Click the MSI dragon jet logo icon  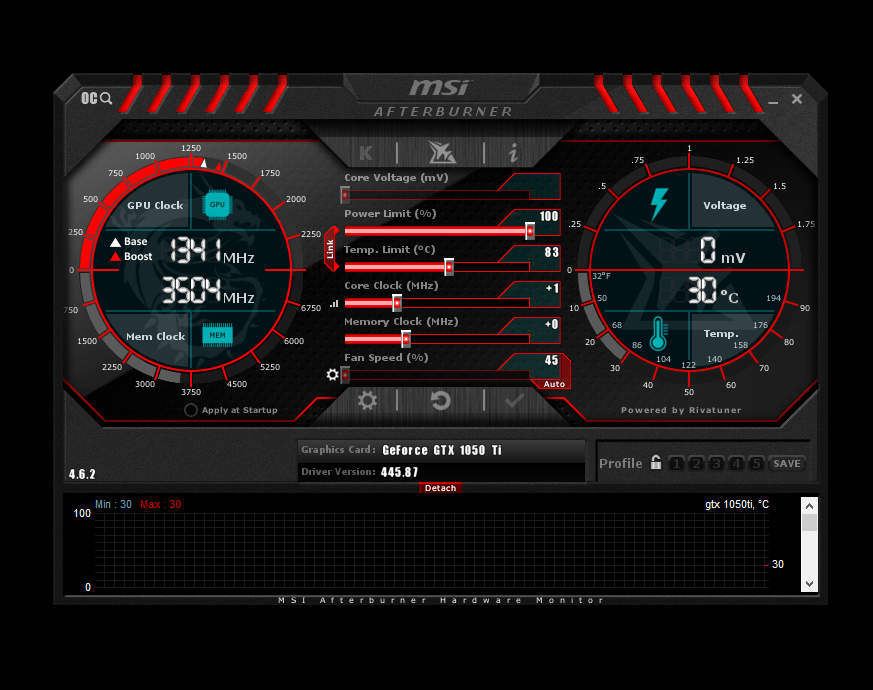(442, 152)
